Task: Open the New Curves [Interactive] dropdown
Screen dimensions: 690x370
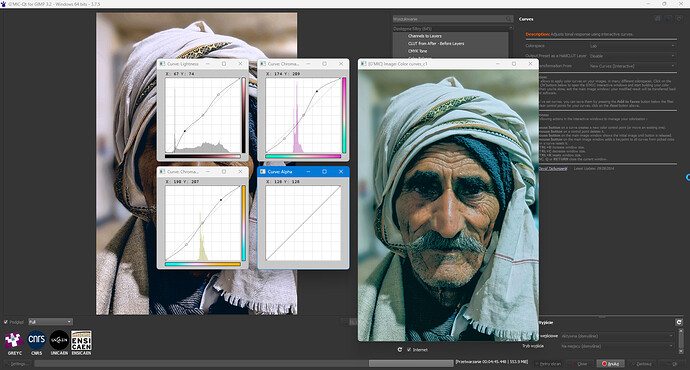Action: coord(632,66)
